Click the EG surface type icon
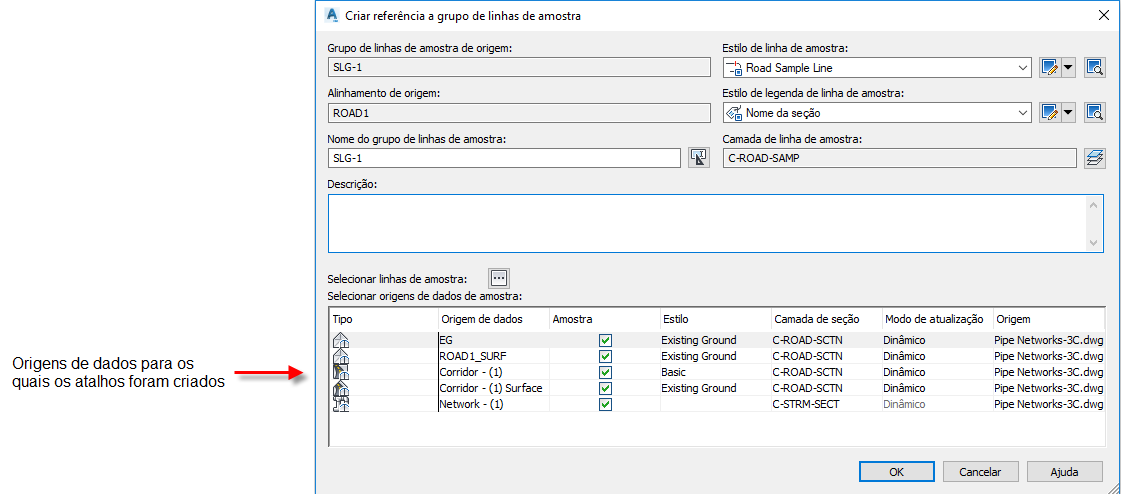 coord(340,340)
